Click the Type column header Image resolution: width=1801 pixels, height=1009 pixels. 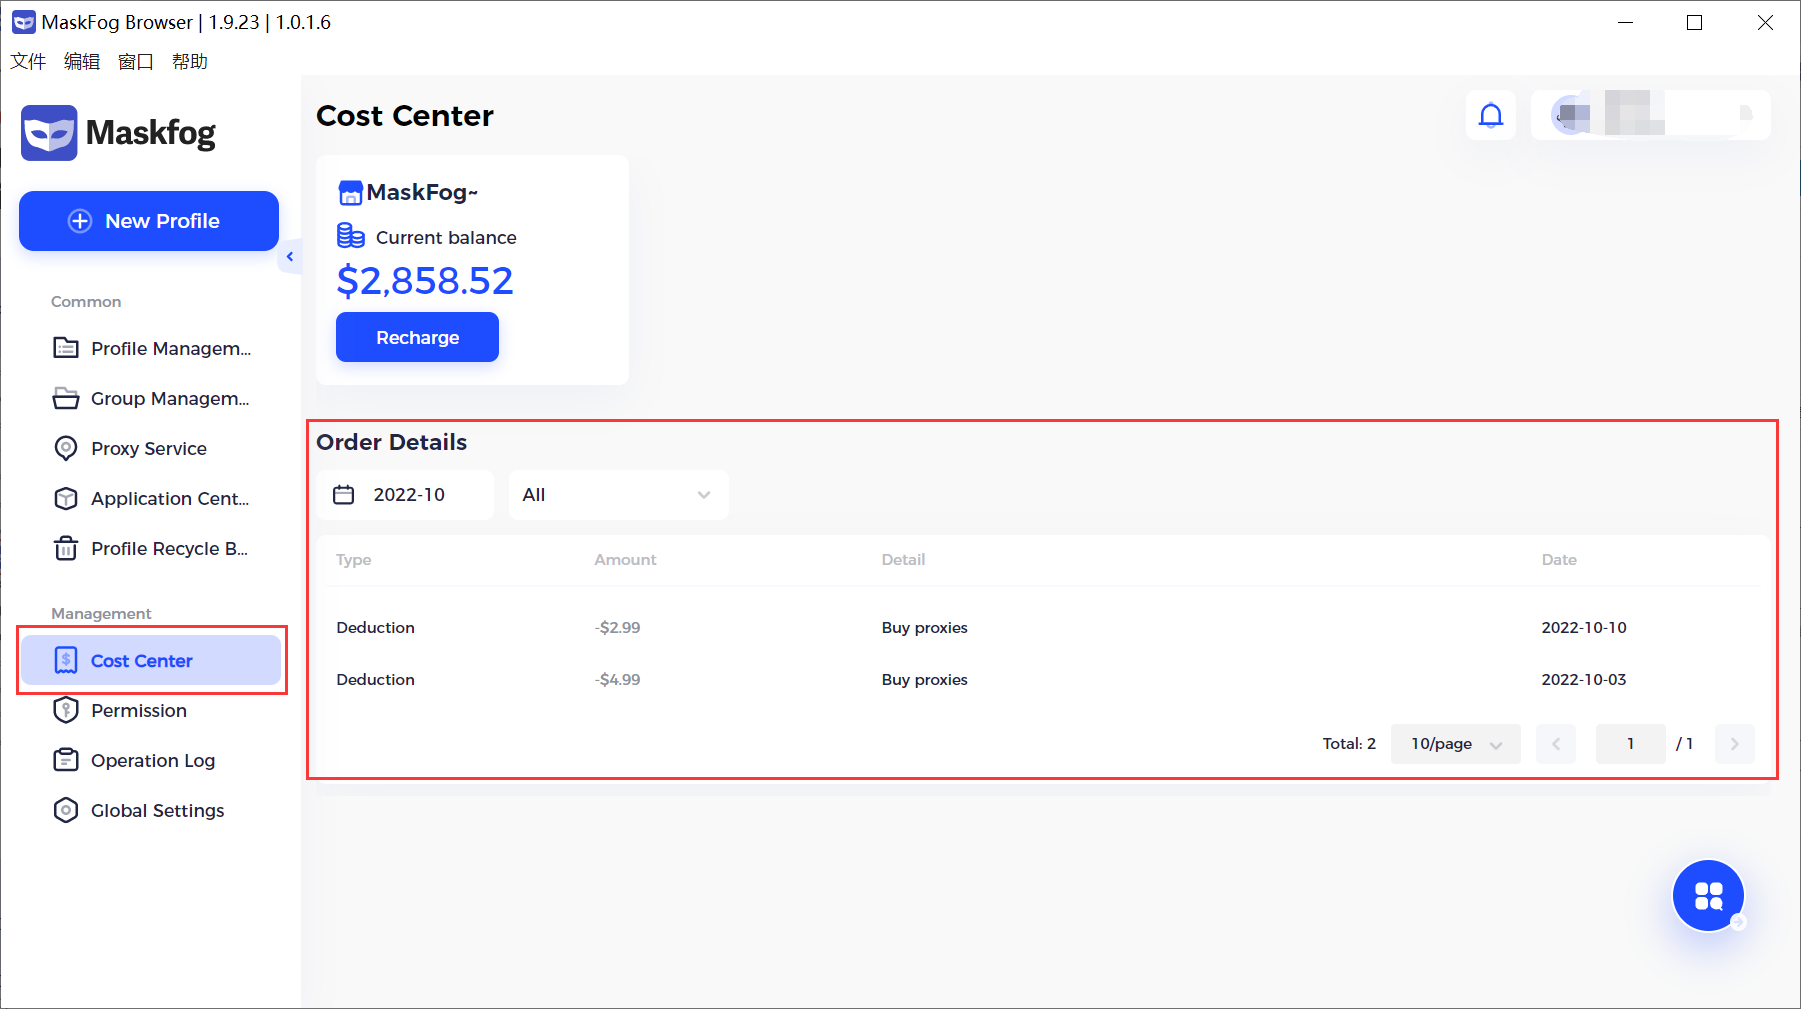354,560
